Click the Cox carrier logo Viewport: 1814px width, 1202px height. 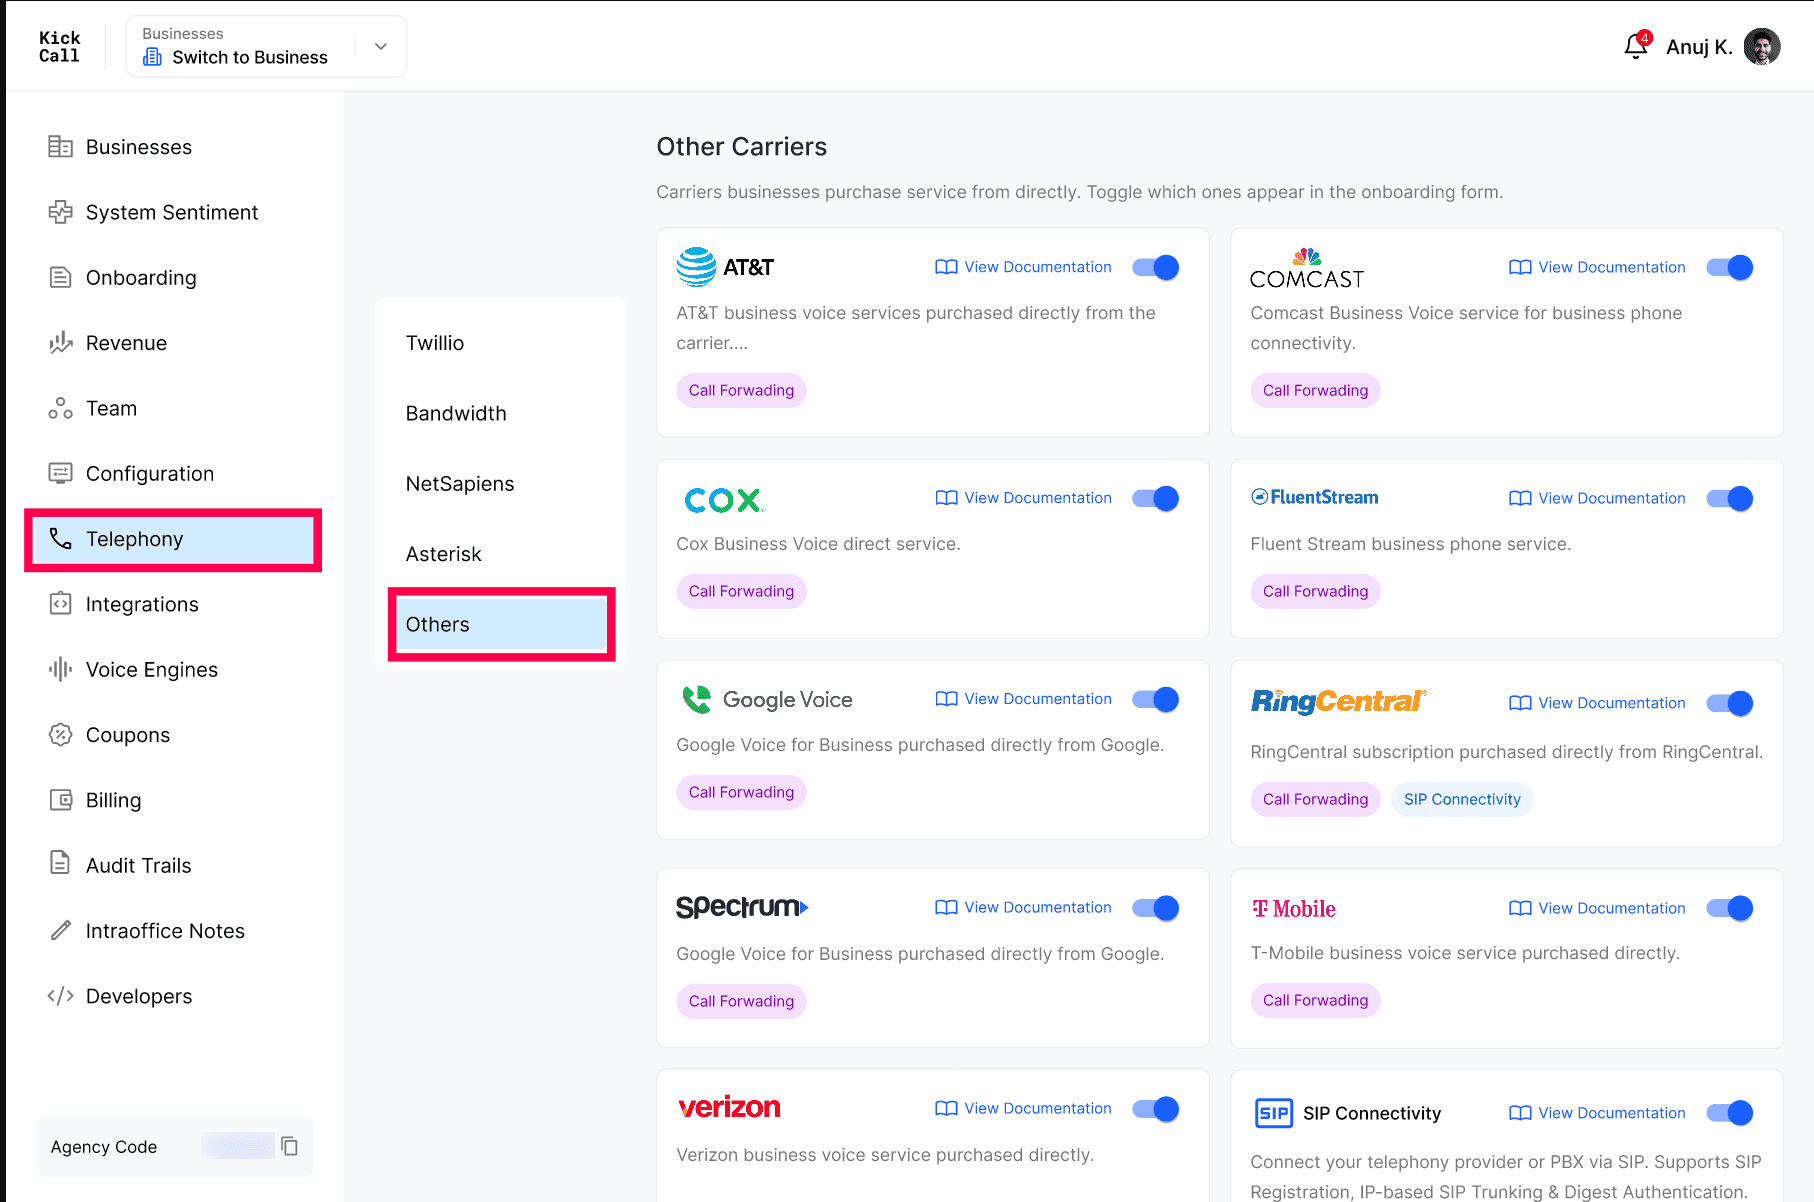[x=724, y=499]
